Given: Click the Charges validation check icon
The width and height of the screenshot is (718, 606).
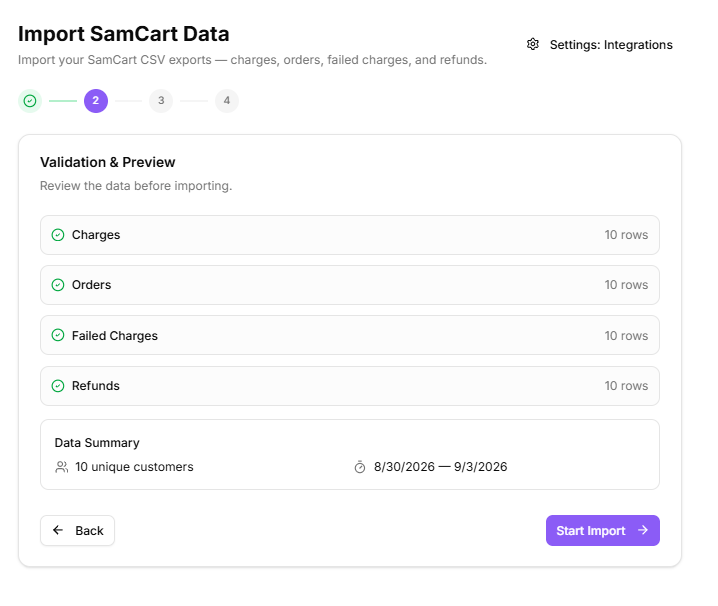Looking at the screenshot, I should click(58, 235).
